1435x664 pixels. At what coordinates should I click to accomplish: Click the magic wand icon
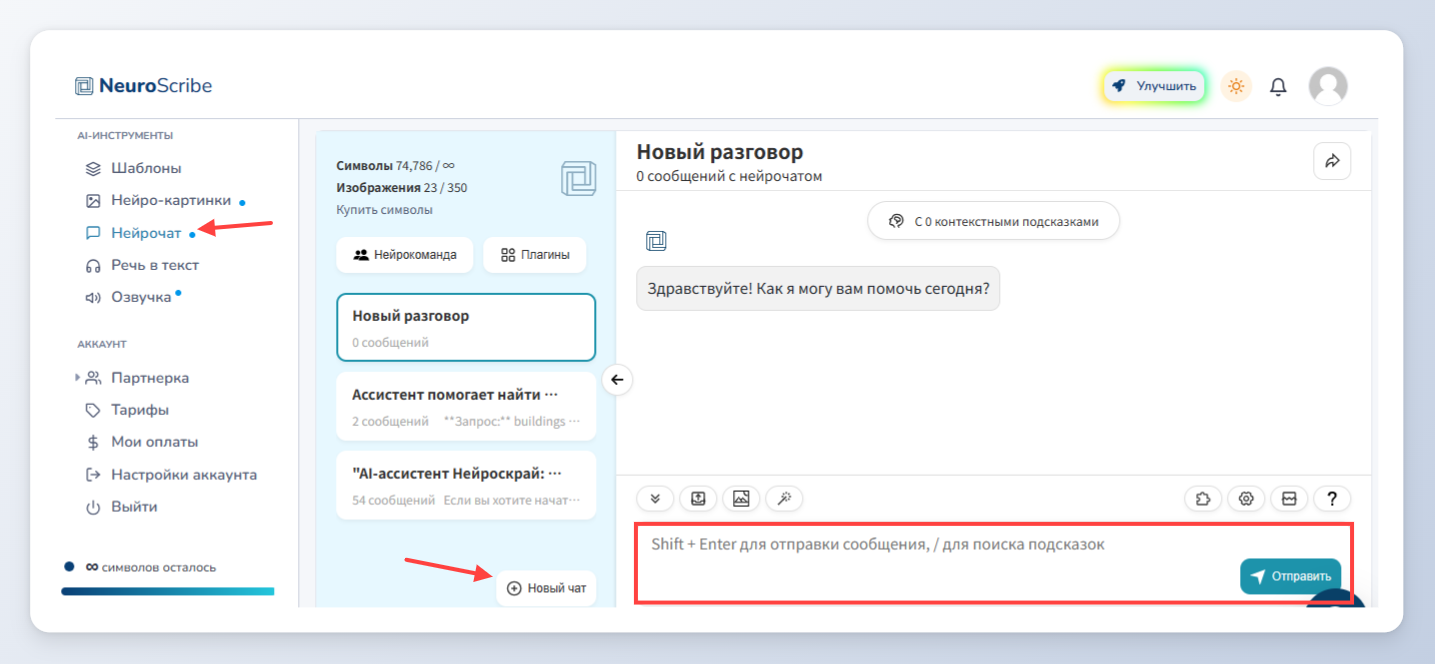click(784, 498)
